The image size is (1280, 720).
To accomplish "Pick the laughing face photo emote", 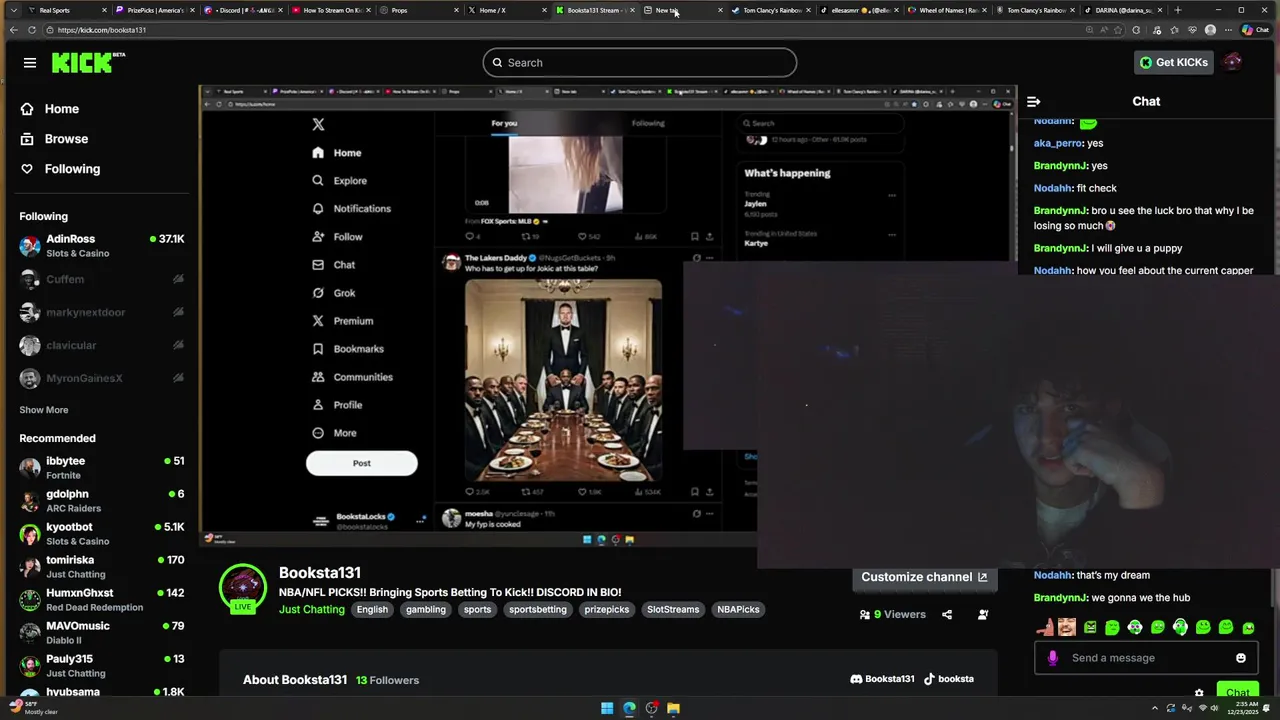I will point(1067,627).
